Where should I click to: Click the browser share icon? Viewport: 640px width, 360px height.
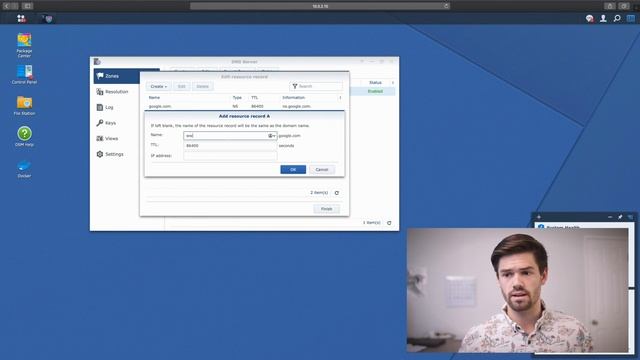click(610, 6)
